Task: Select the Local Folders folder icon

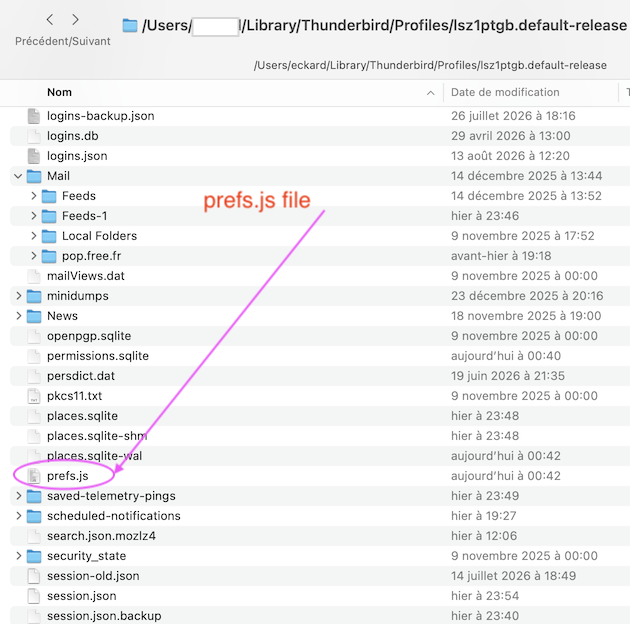Action: point(49,236)
